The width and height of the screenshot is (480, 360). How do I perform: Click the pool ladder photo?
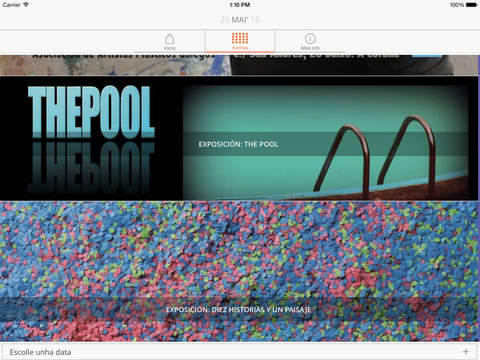tap(326, 142)
